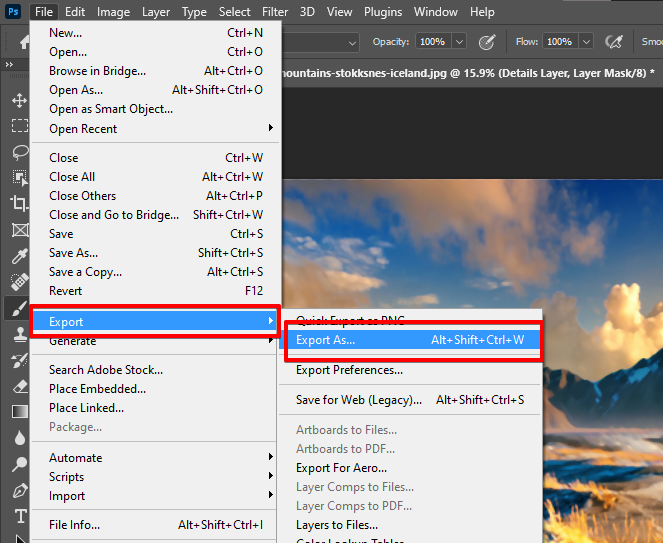
Task: Choose Browse in Bridge...
Action: click(156, 71)
